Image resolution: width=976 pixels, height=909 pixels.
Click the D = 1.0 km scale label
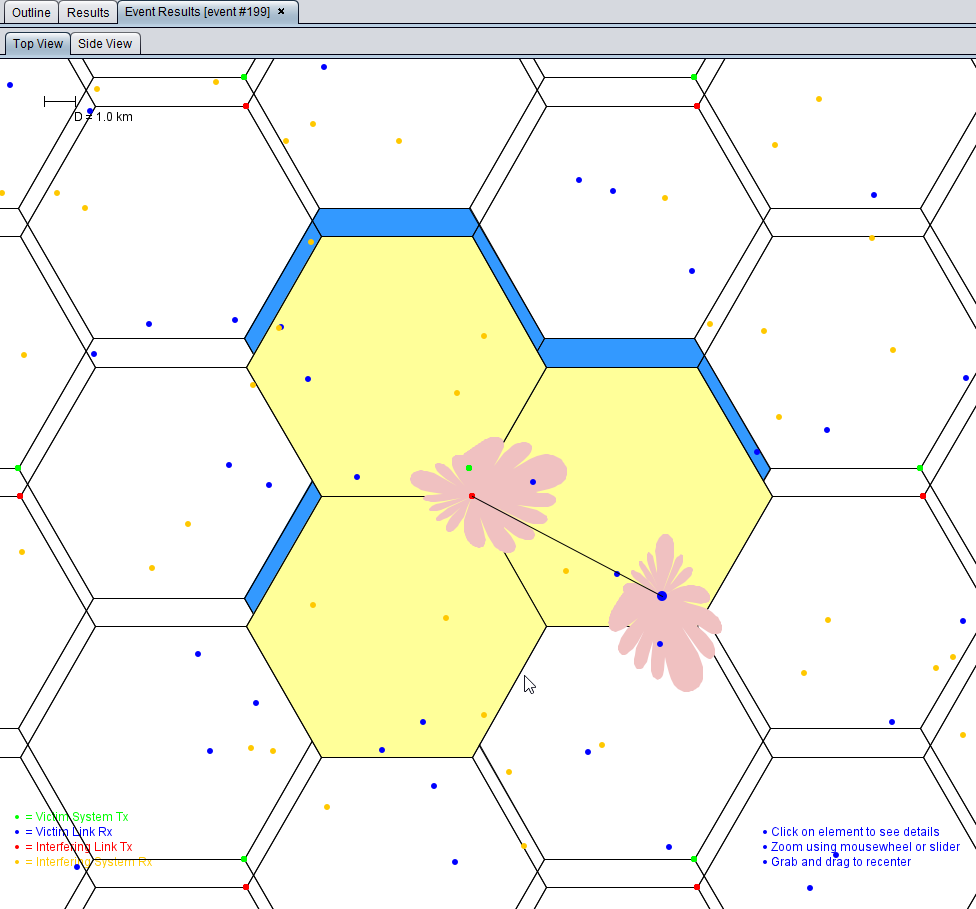click(103, 116)
